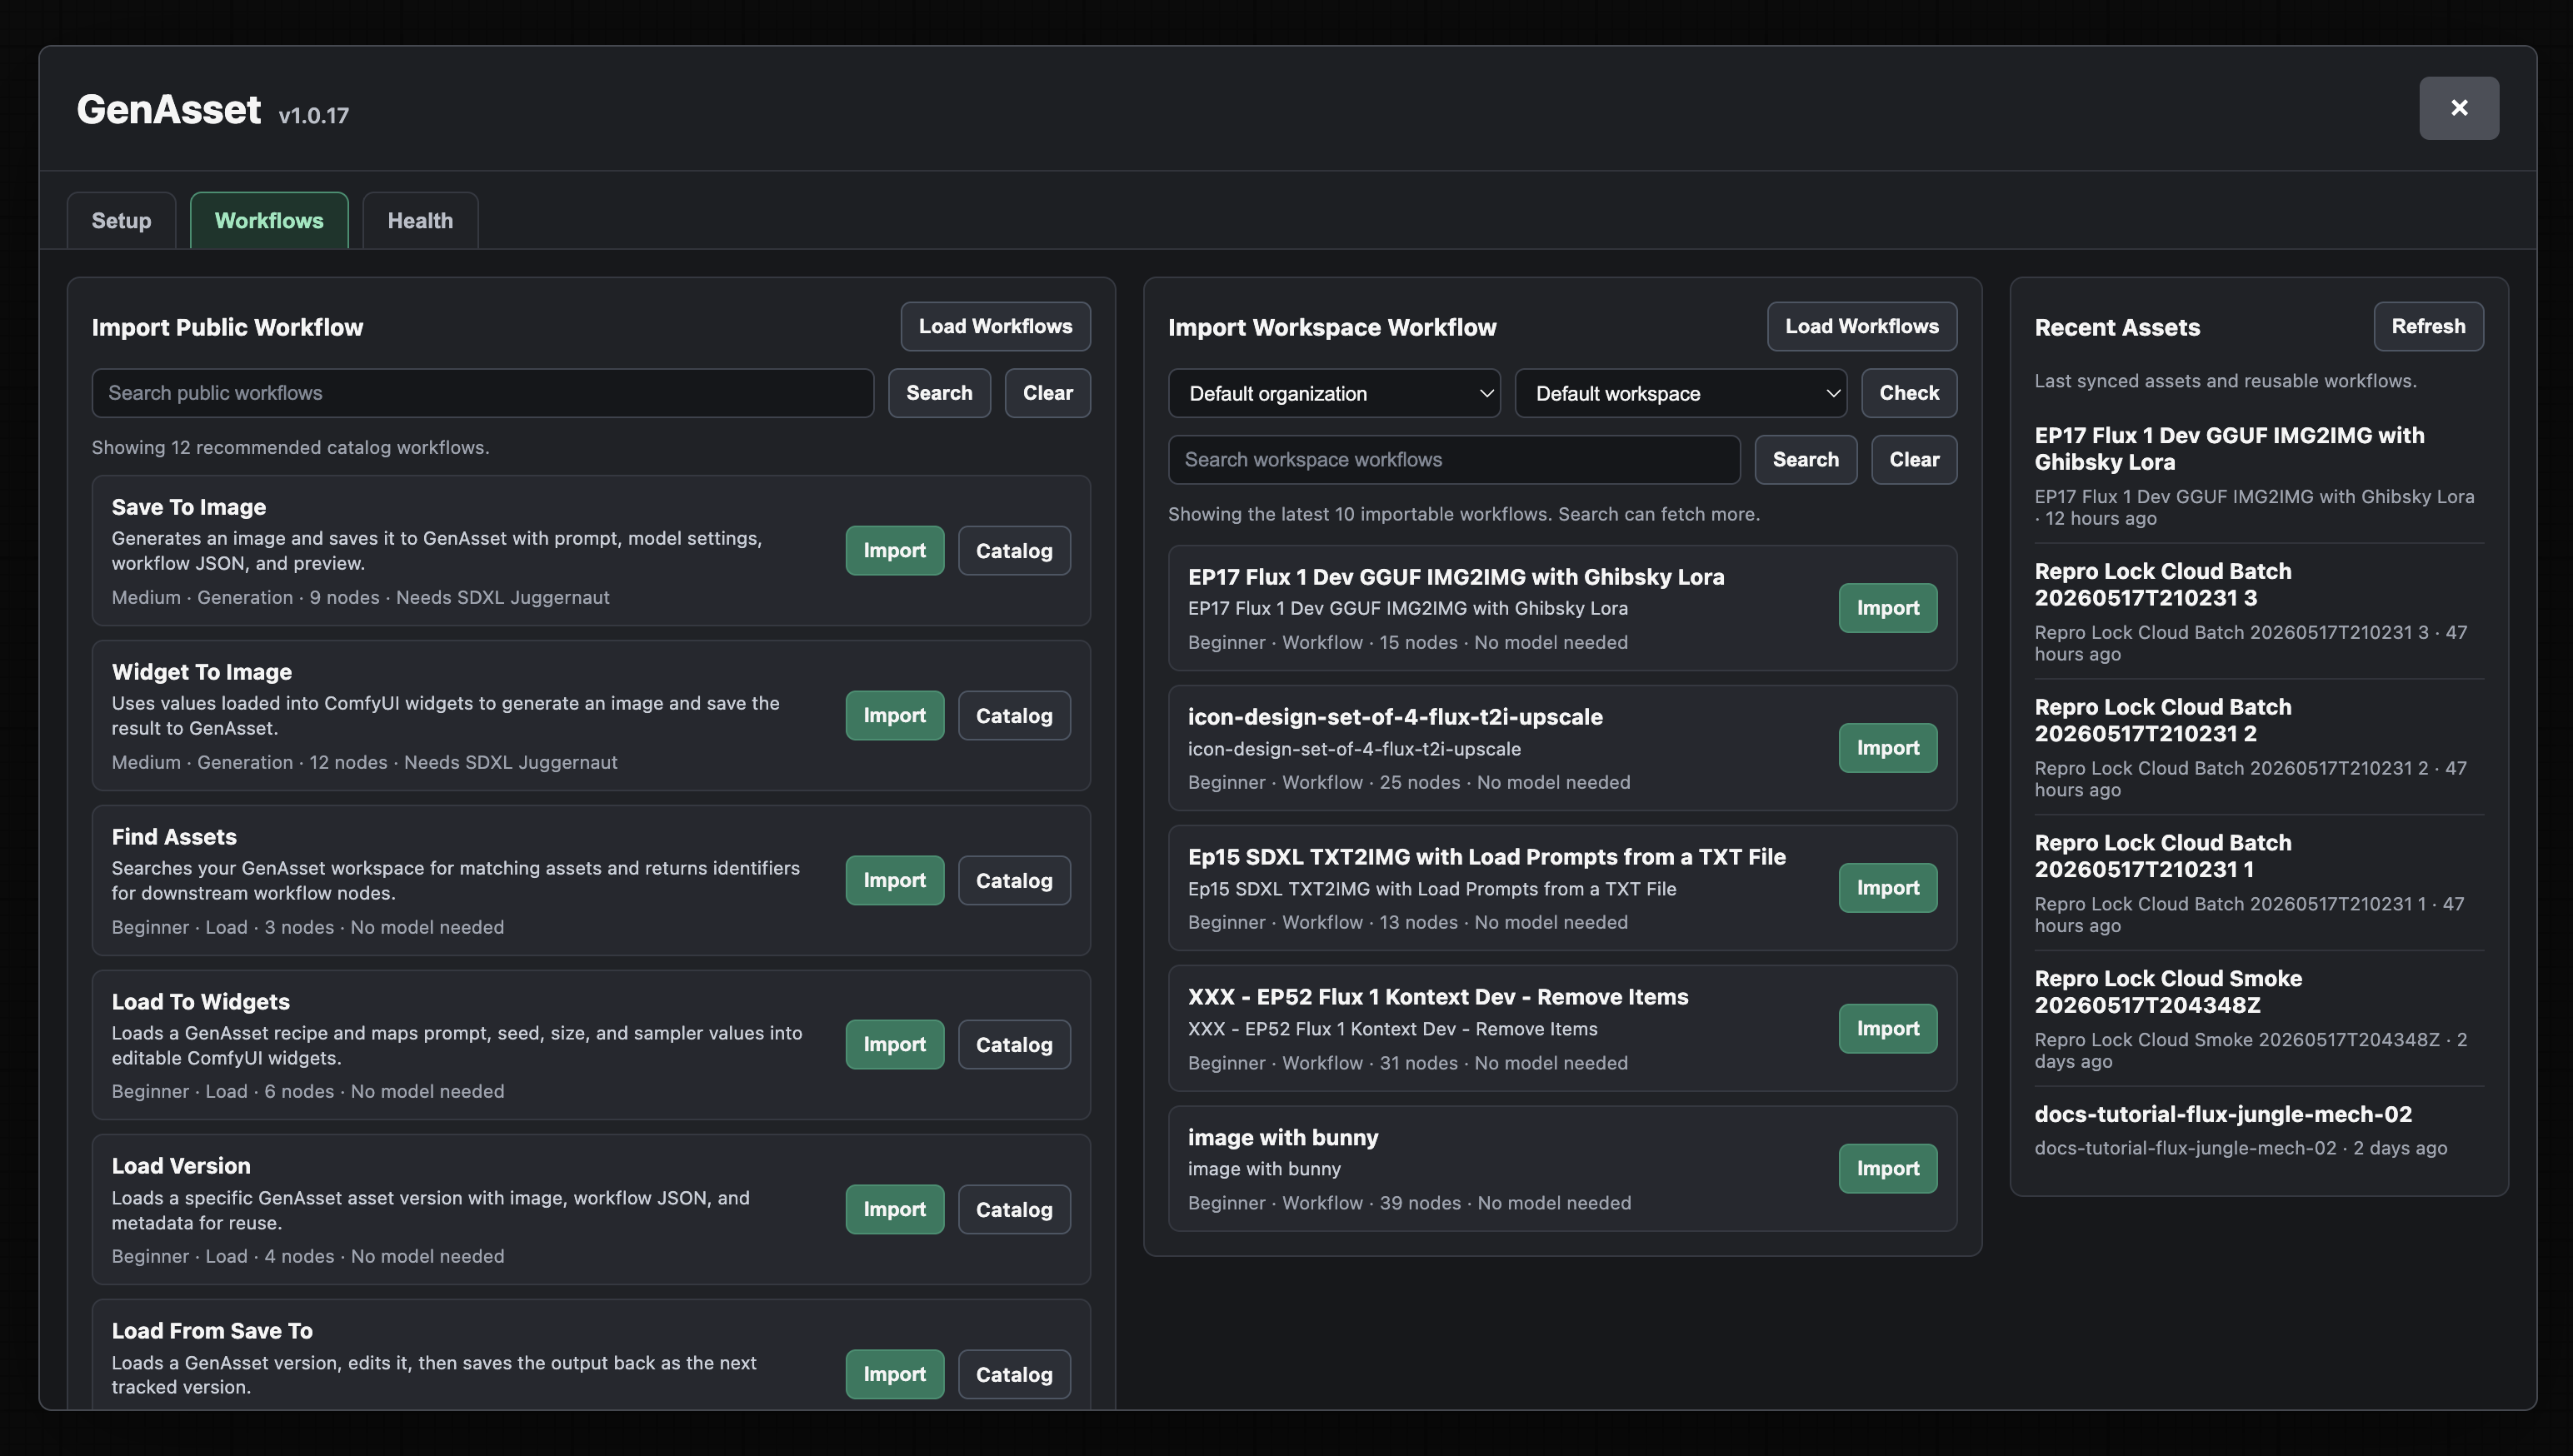Click Load Workflows in Import Workspace Workflow
The image size is (2573, 1456).
point(1861,326)
